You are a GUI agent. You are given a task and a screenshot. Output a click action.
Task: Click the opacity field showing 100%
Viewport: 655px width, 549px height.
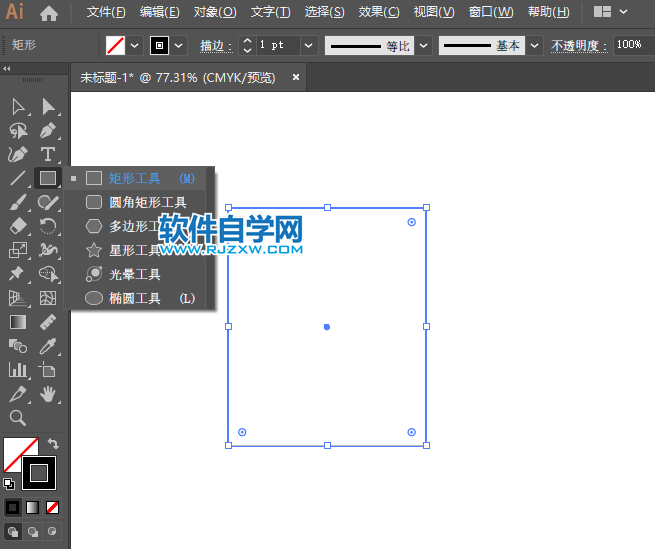[629, 45]
